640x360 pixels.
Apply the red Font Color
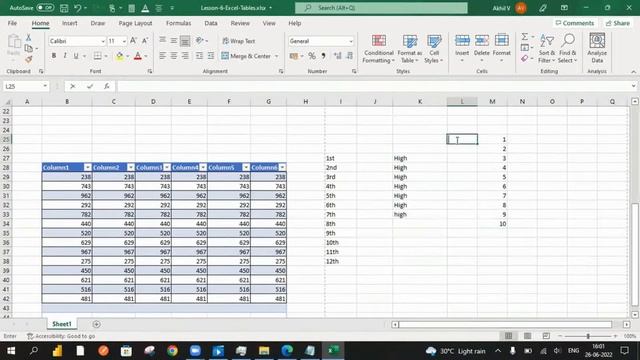click(x=138, y=56)
